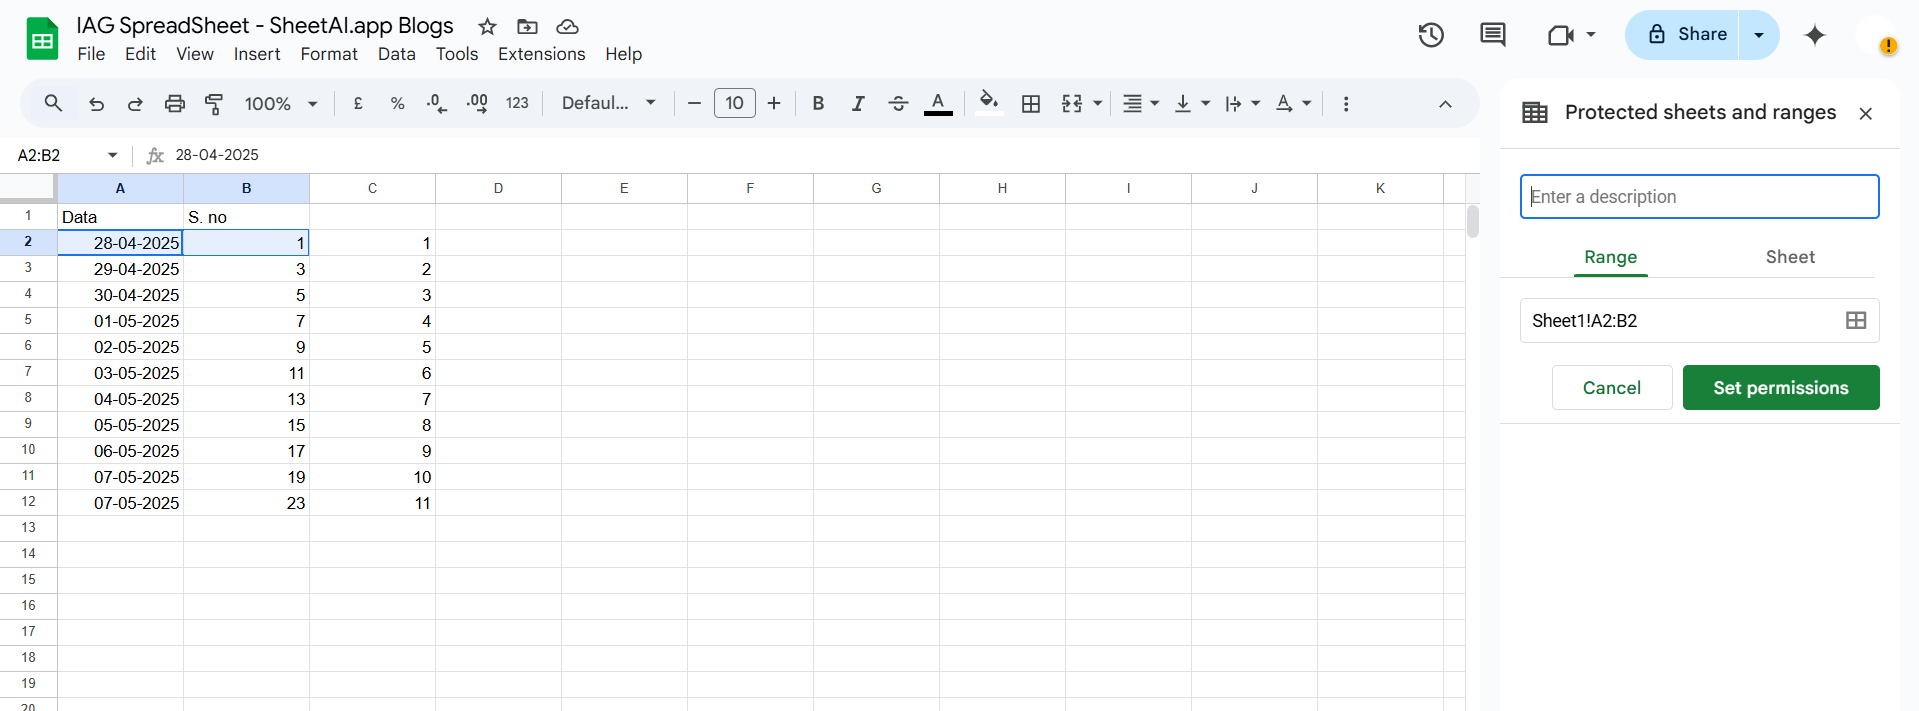
Task: Format as currency with pound icon
Action: [358, 103]
